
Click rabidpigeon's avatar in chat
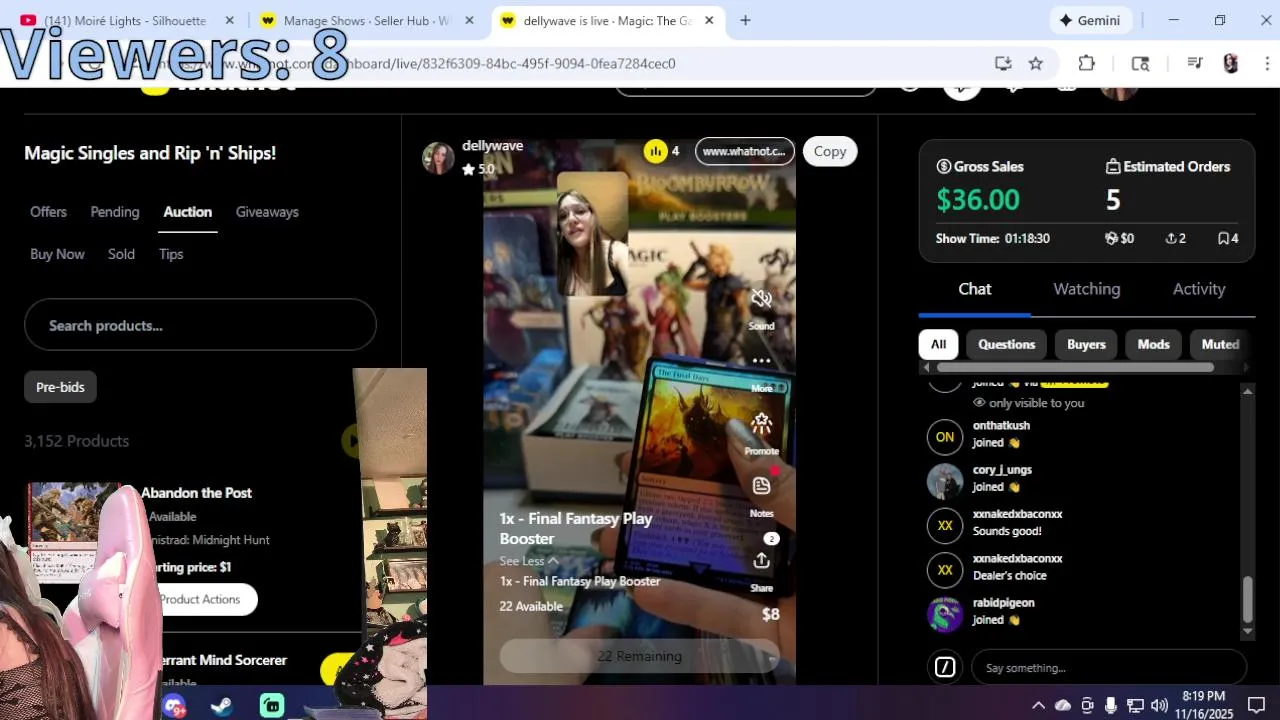click(x=945, y=614)
